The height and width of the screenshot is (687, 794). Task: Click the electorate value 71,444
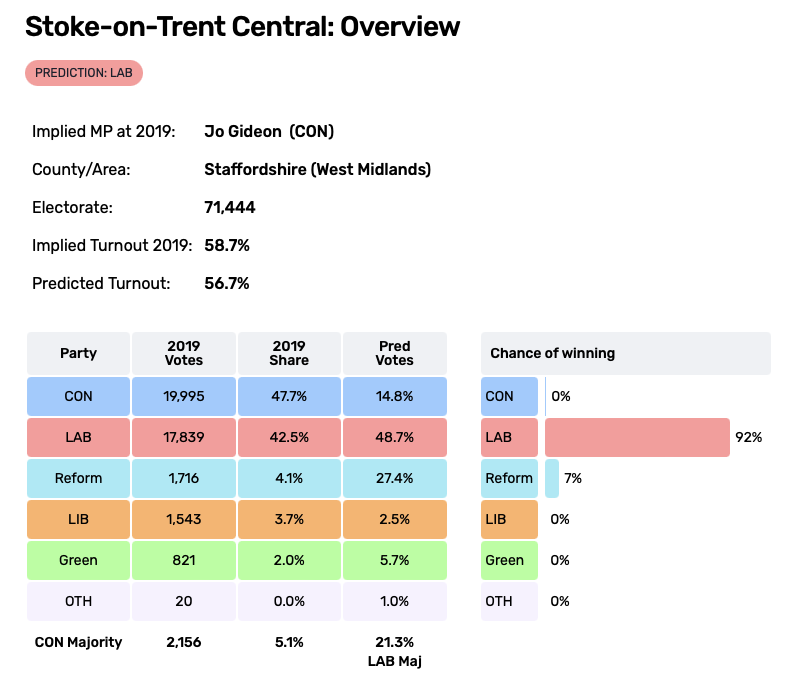(x=229, y=208)
